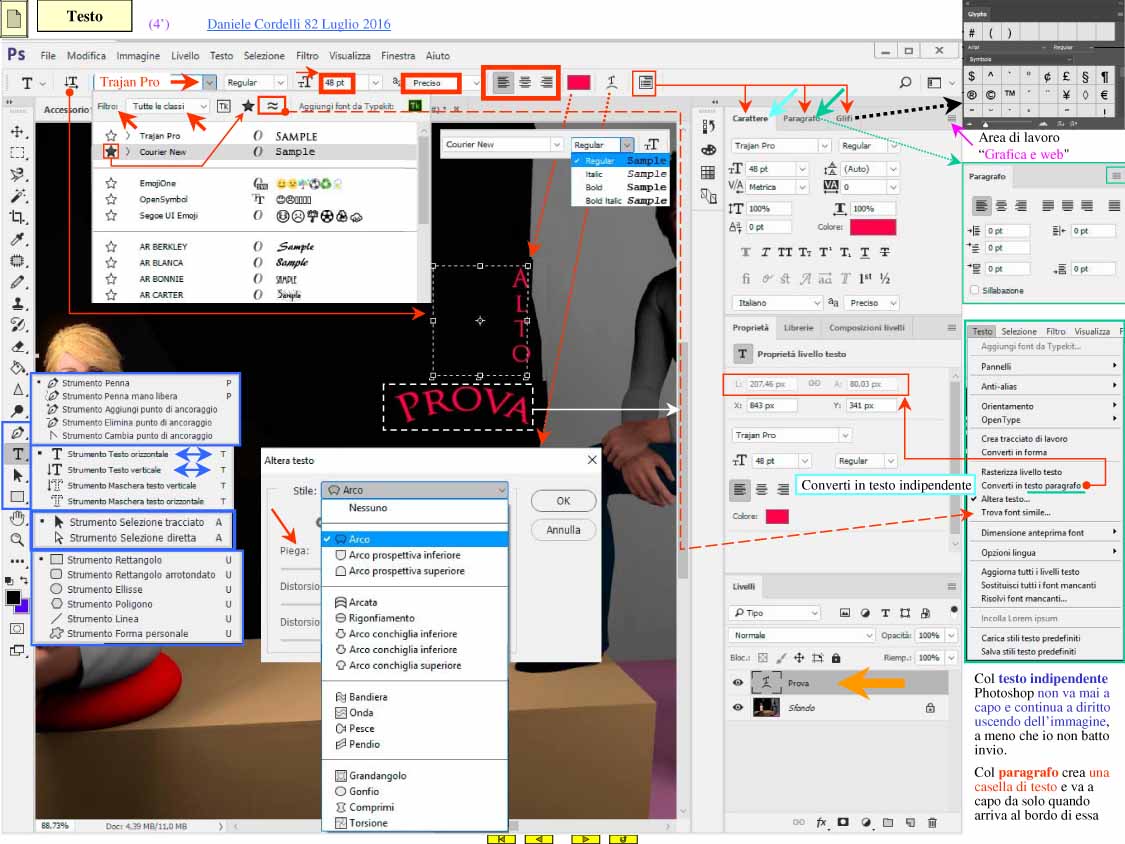The height and width of the screenshot is (844, 1125).
Task: Select the Path Selection arrow tool
Action: click(x=18, y=475)
